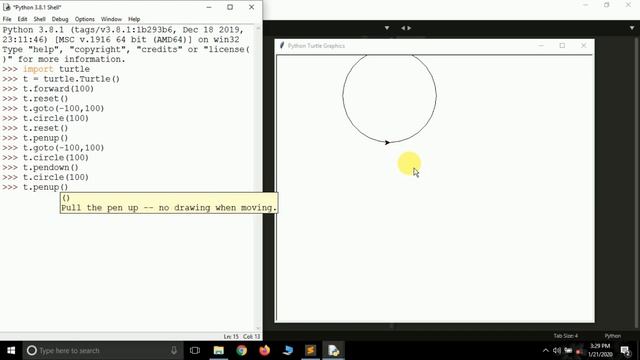640x360 pixels.
Task: Click Python syntax in Sublime status bar
Action: [613, 336]
